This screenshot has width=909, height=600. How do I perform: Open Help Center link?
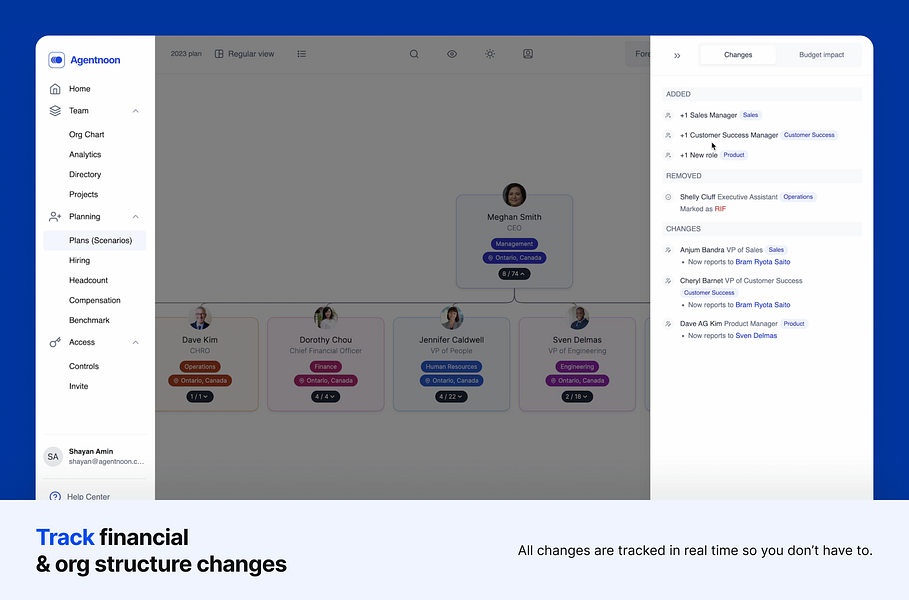(88, 496)
